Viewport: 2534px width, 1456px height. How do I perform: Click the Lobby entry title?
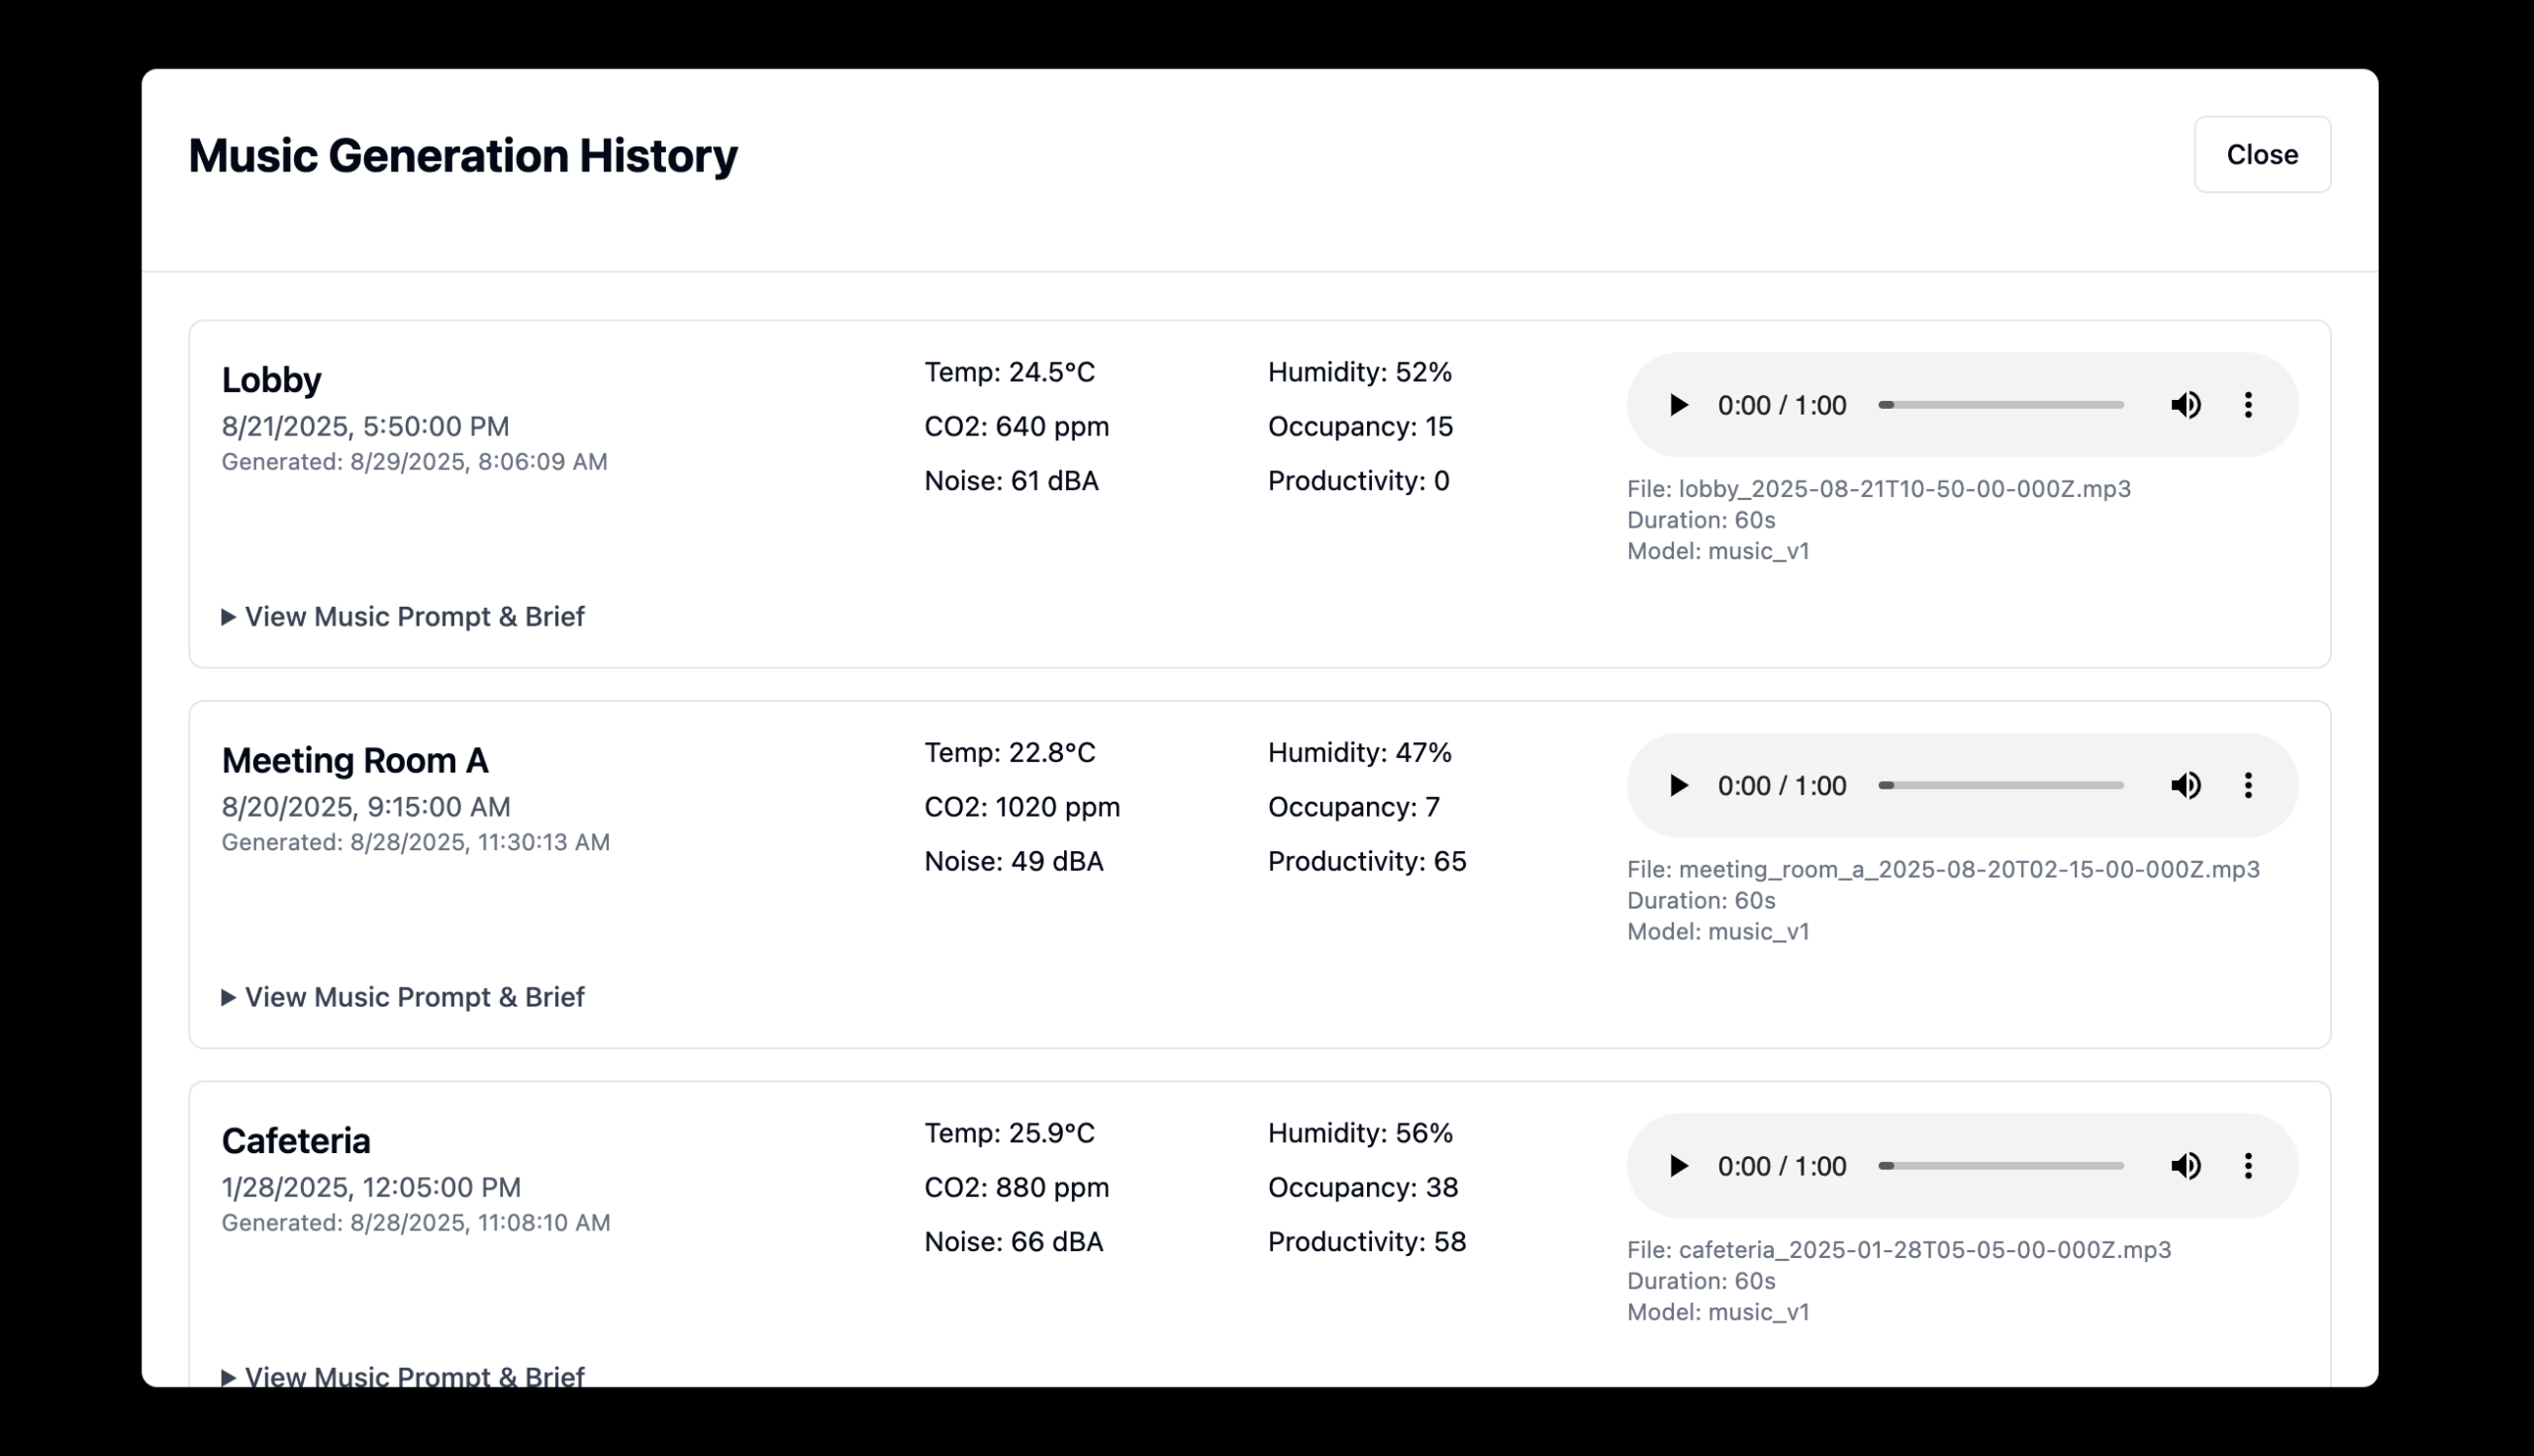[x=271, y=380]
